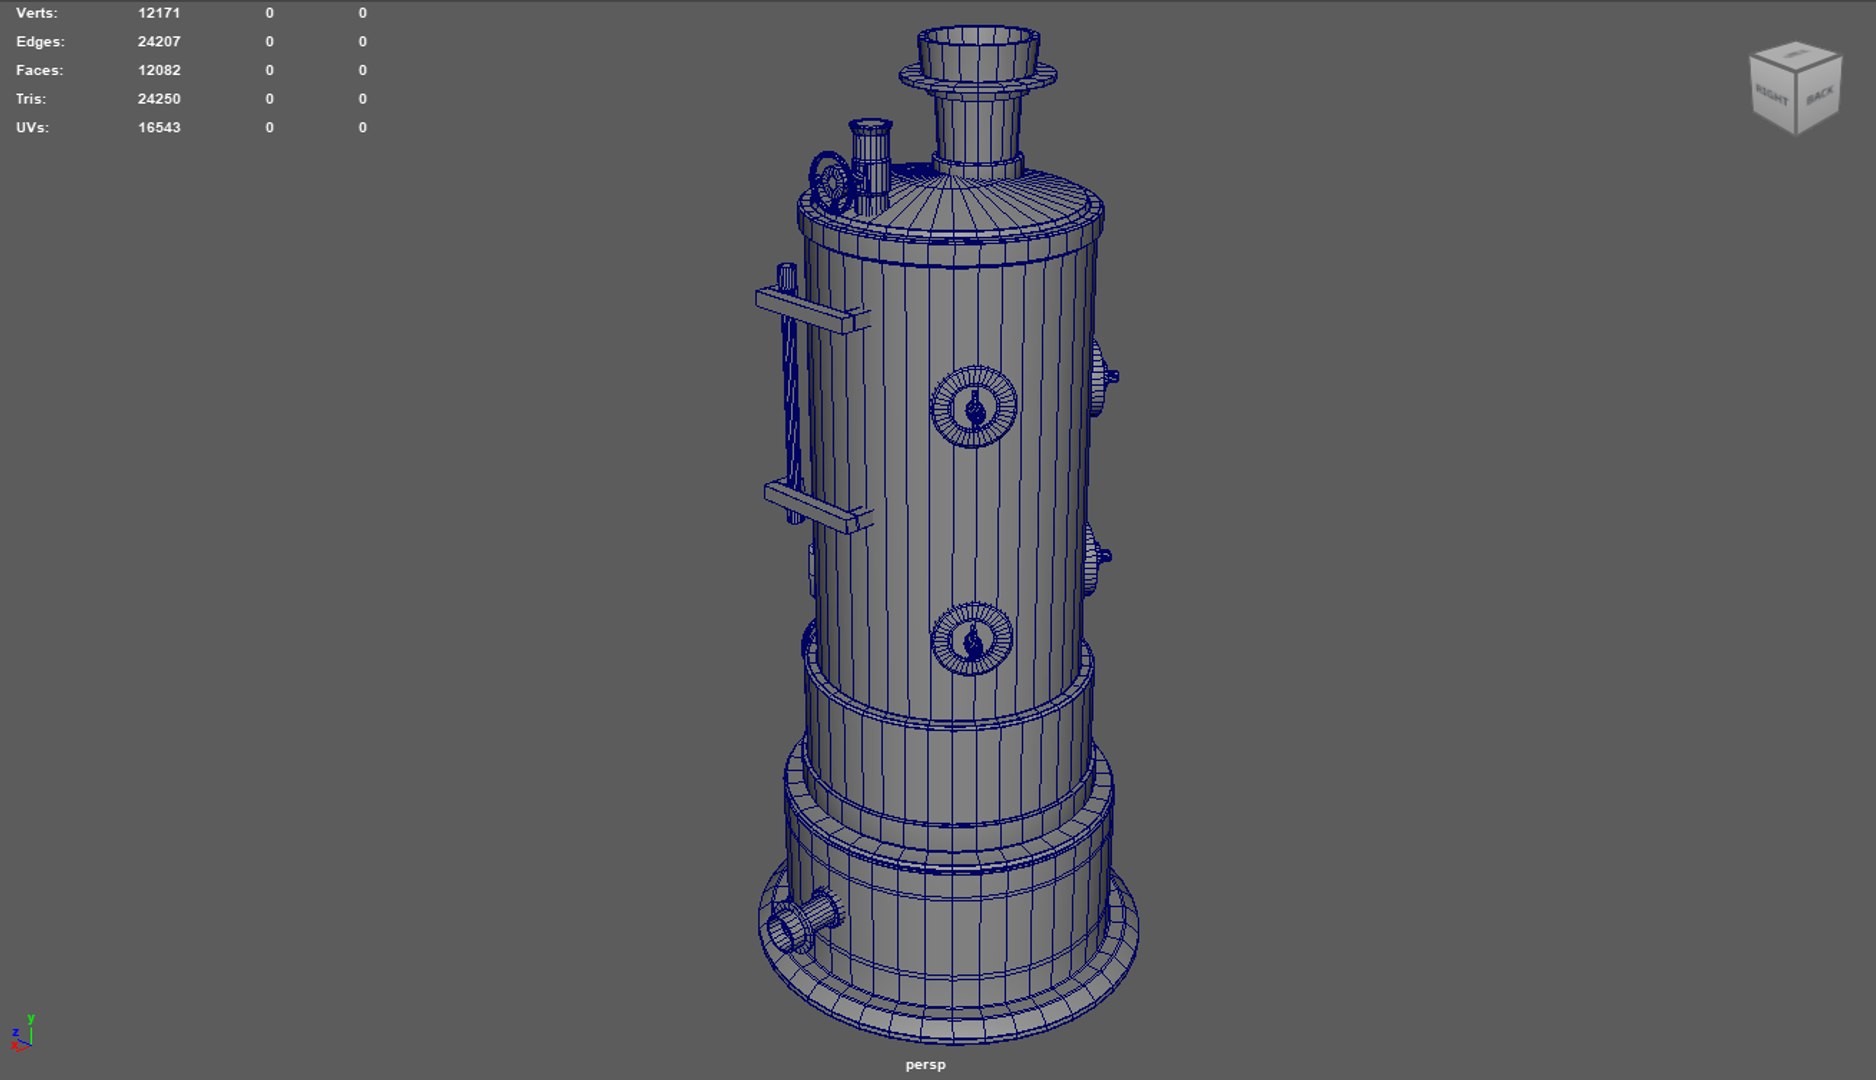Image resolution: width=1876 pixels, height=1080 pixels.
Task: Click the RIGHT face of the view cube
Action: (x=1772, y=97)
